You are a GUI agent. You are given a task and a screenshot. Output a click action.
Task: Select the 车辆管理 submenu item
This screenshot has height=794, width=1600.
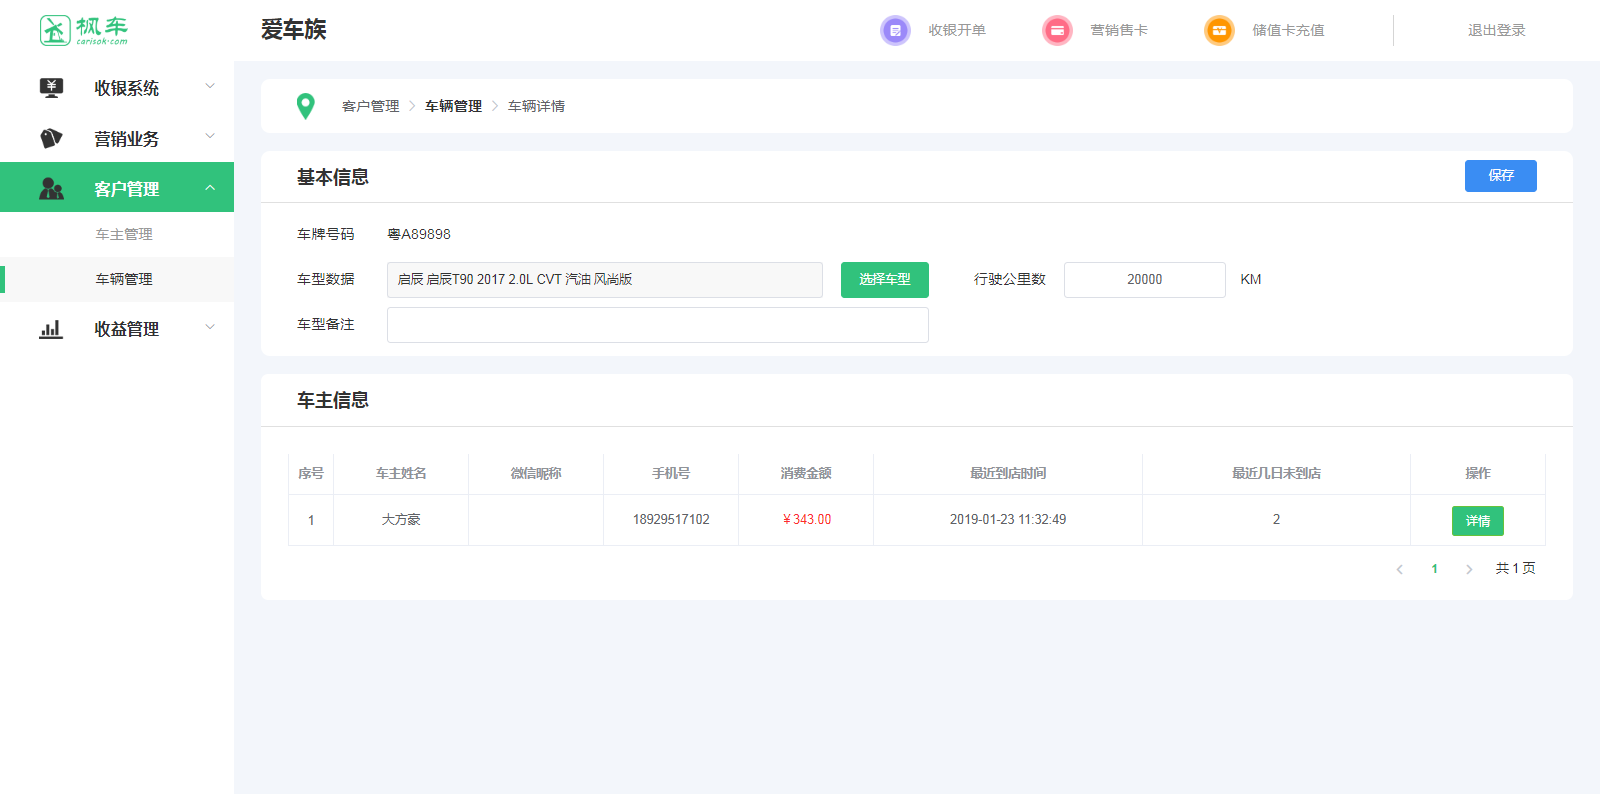[124, 279]
